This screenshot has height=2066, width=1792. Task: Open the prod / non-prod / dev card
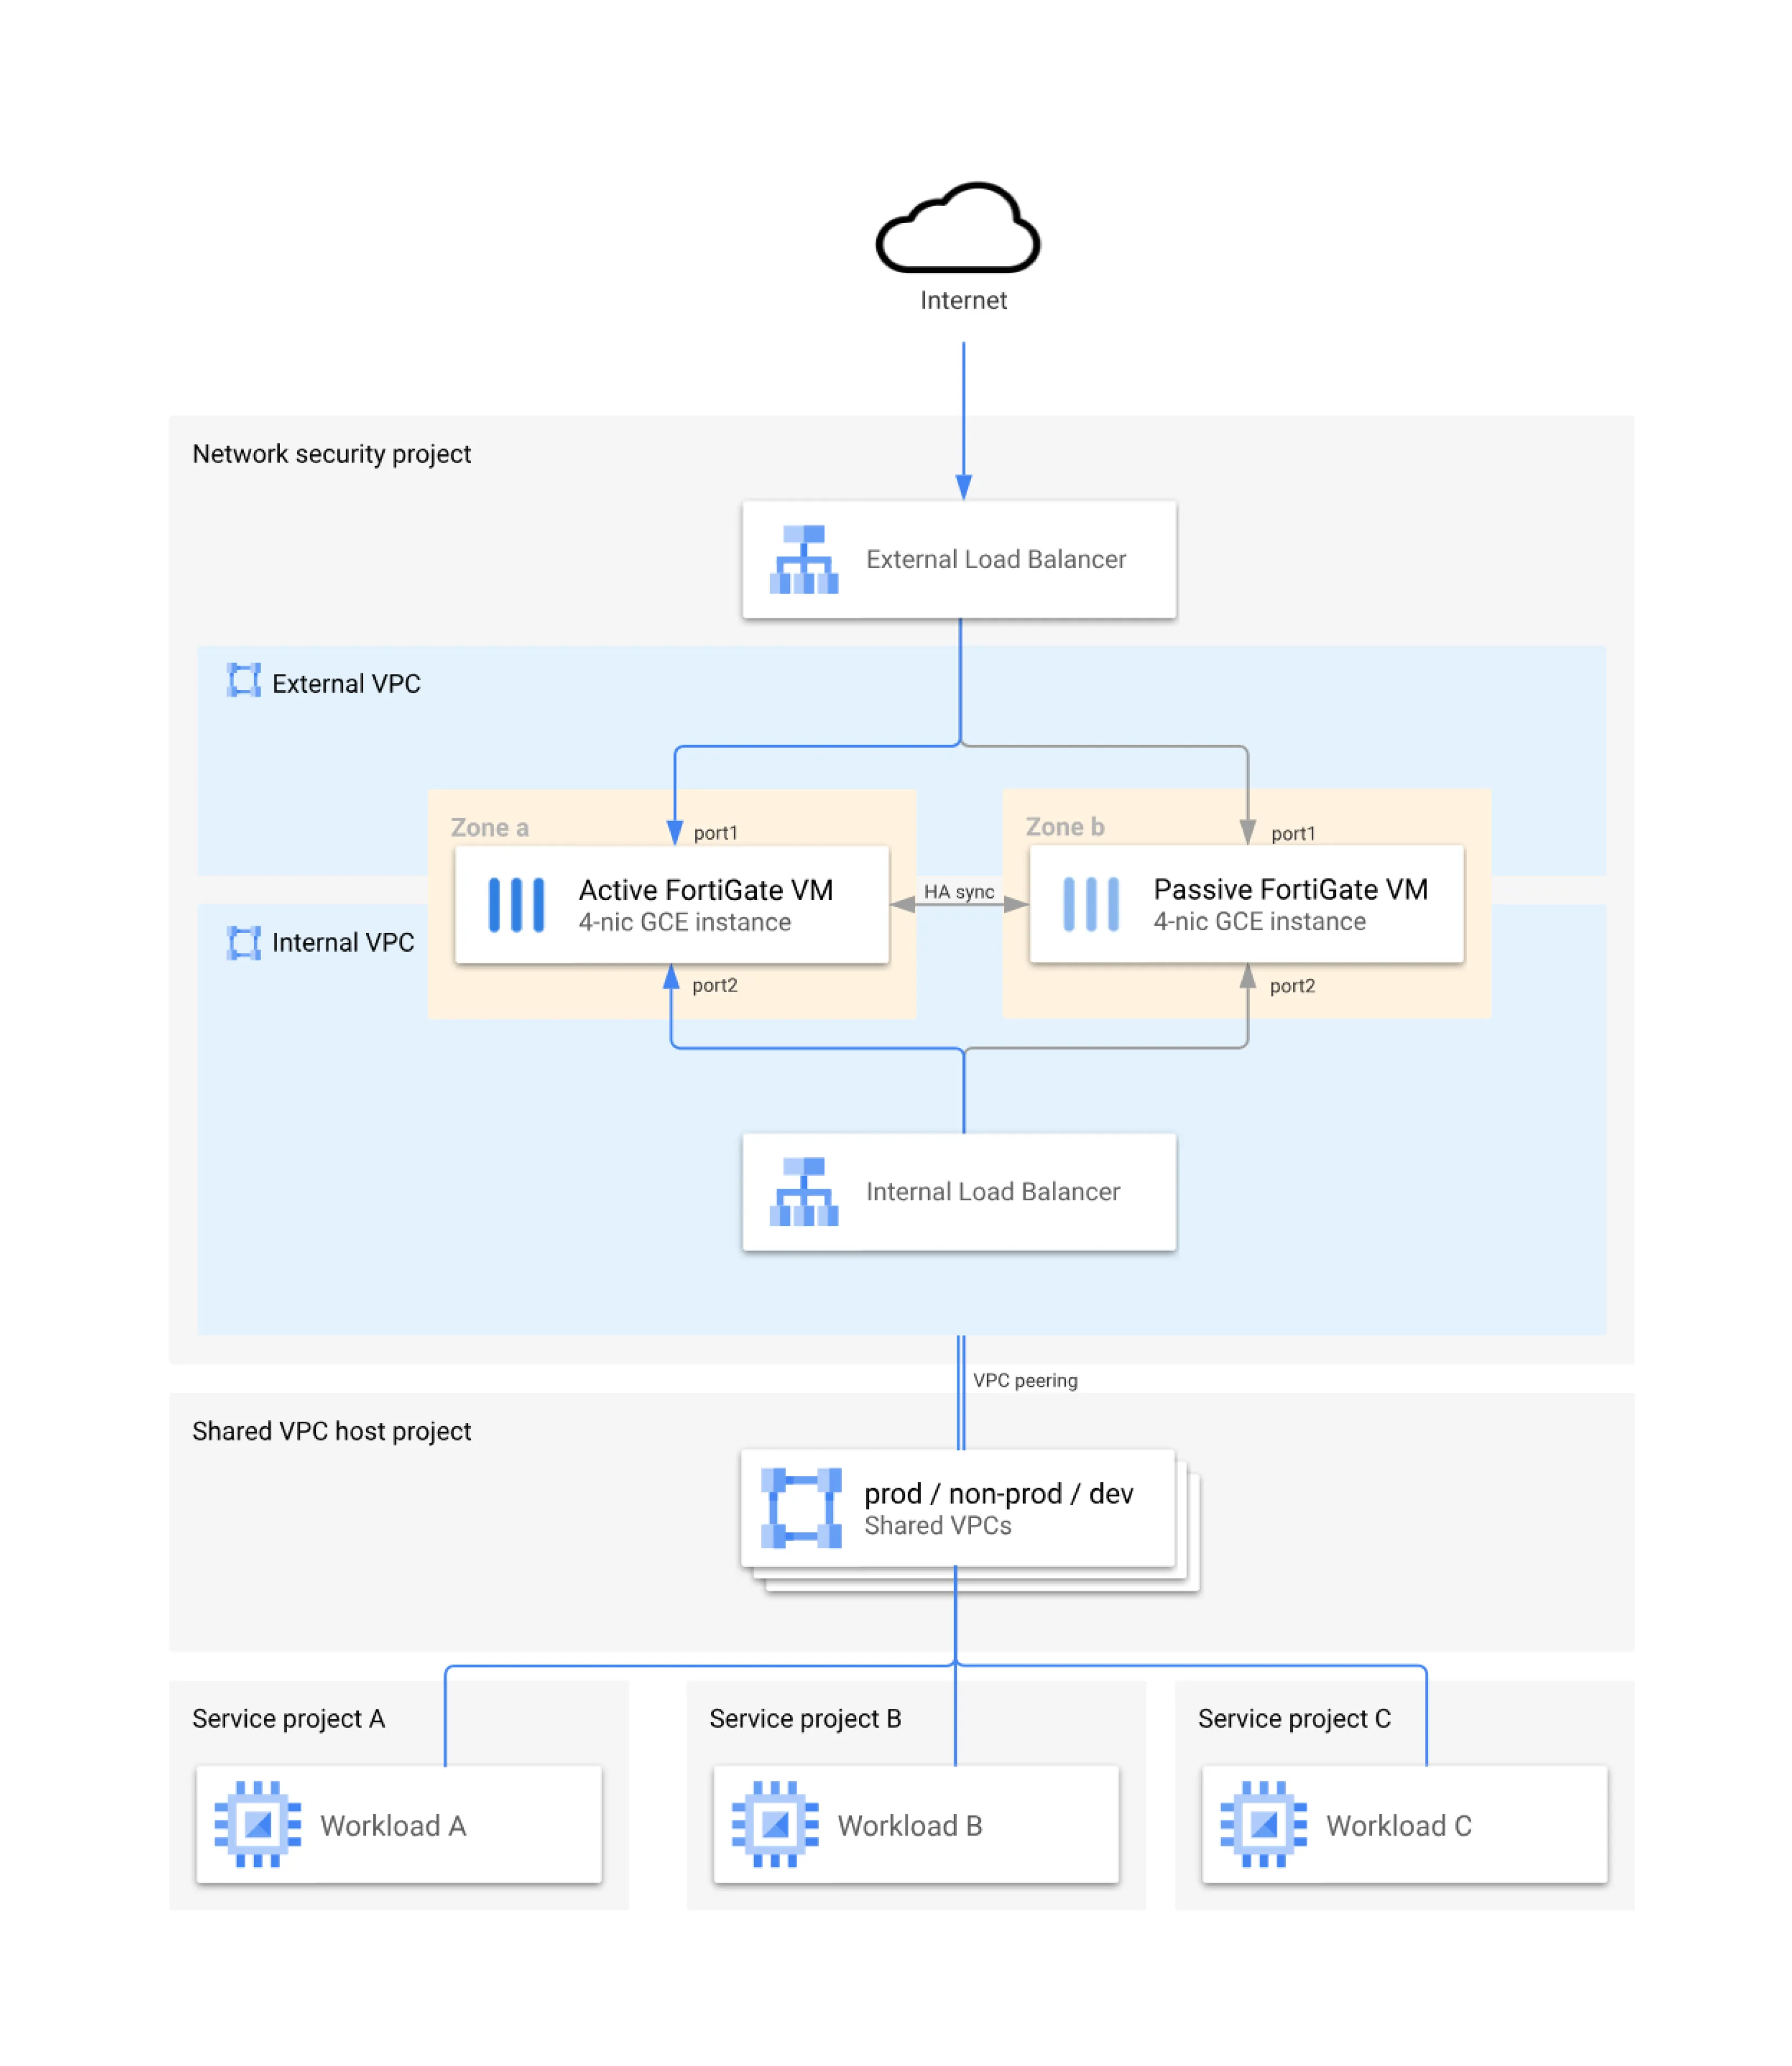(x=958, y=1508)
